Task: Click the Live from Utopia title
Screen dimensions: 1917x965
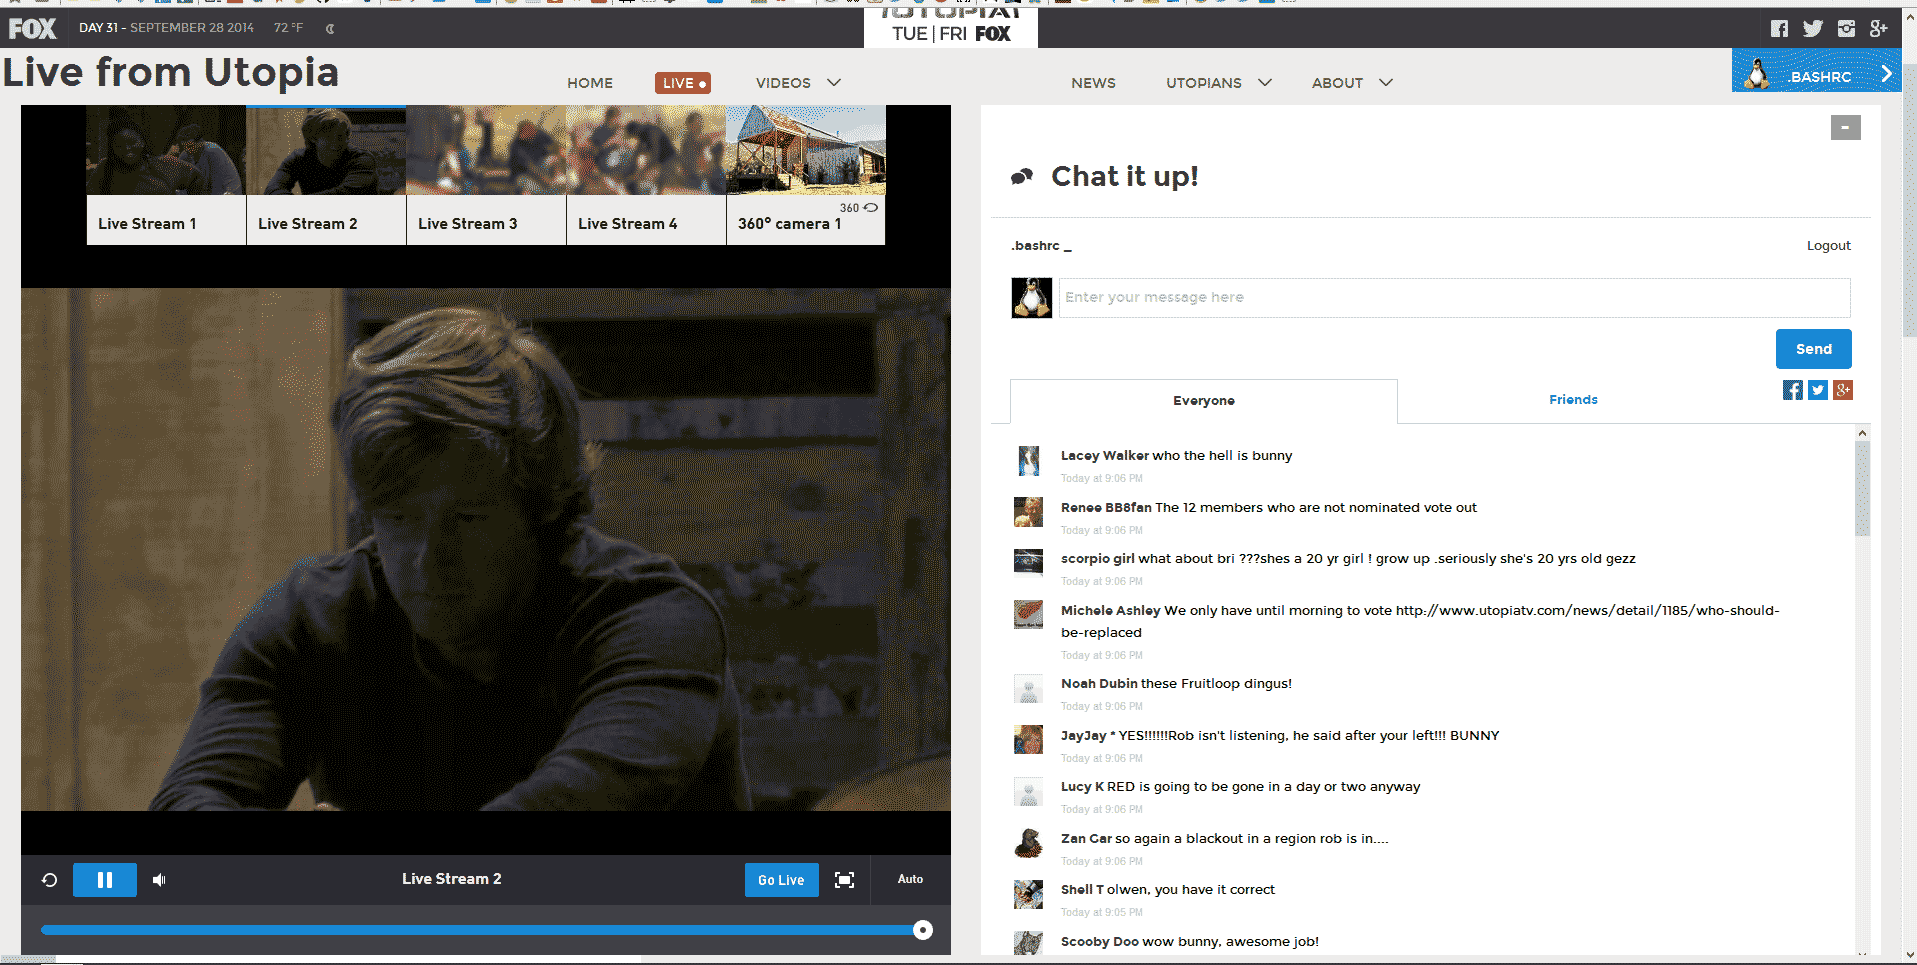Action: [x=171, y=73]
